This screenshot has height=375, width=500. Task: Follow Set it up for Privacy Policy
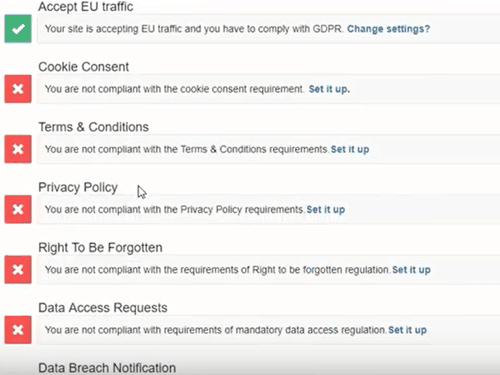click(326, 210)
